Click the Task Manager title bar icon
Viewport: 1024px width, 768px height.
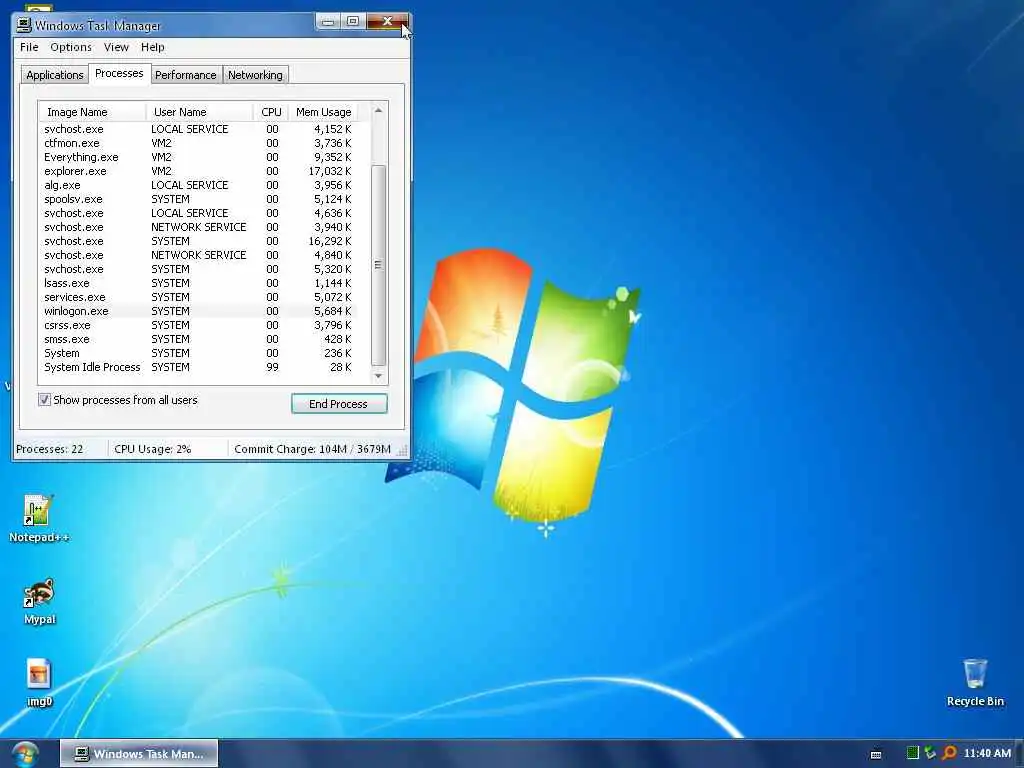click(24, 25)
